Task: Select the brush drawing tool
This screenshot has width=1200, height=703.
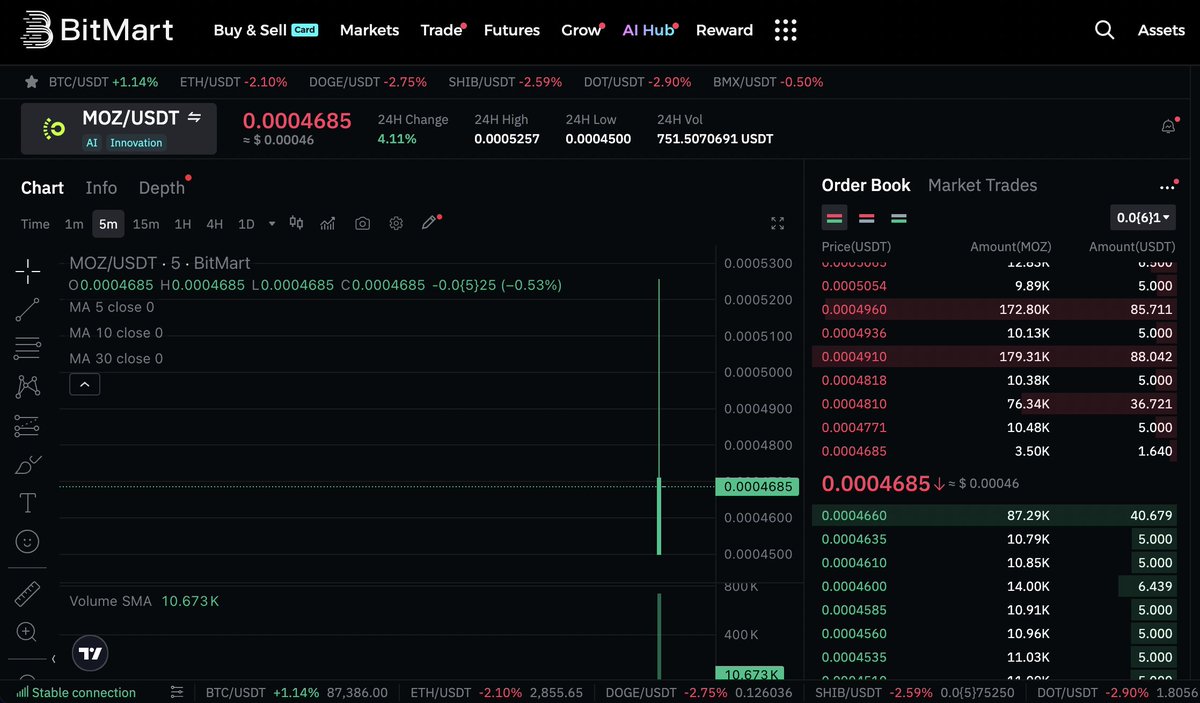Action: (28, 464)
